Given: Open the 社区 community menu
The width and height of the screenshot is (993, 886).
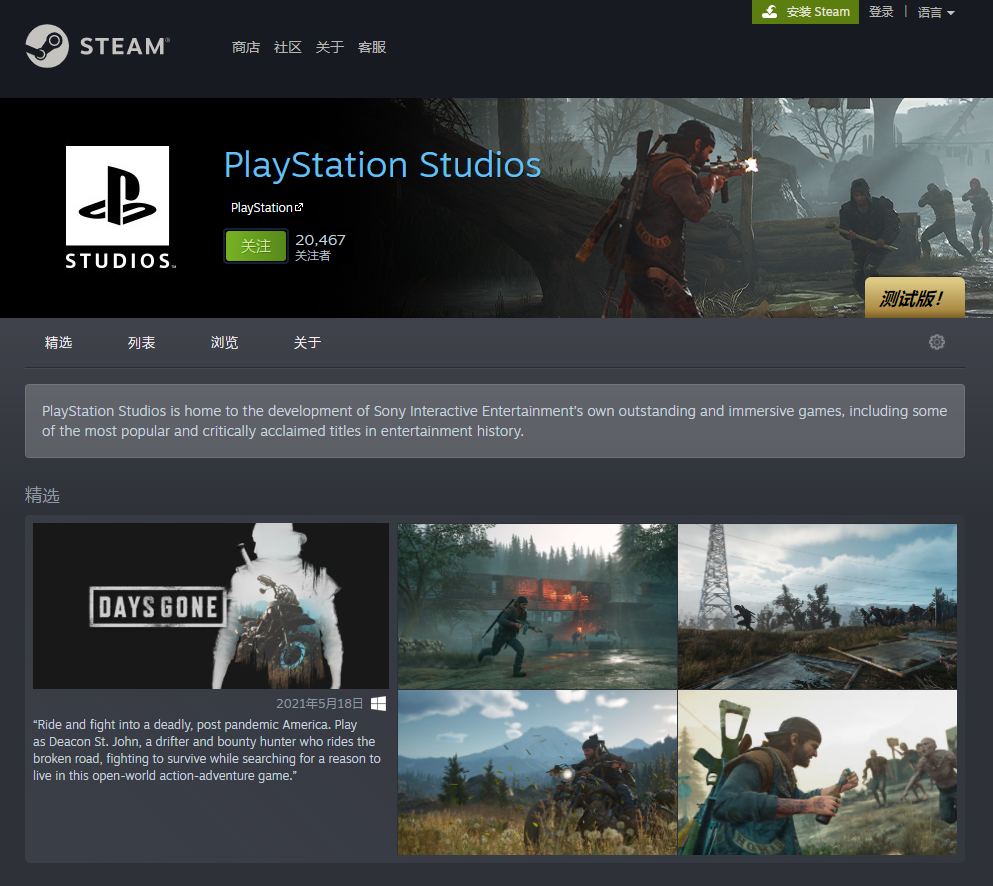Looking at the screenshot, I should [x=288, y=47].
